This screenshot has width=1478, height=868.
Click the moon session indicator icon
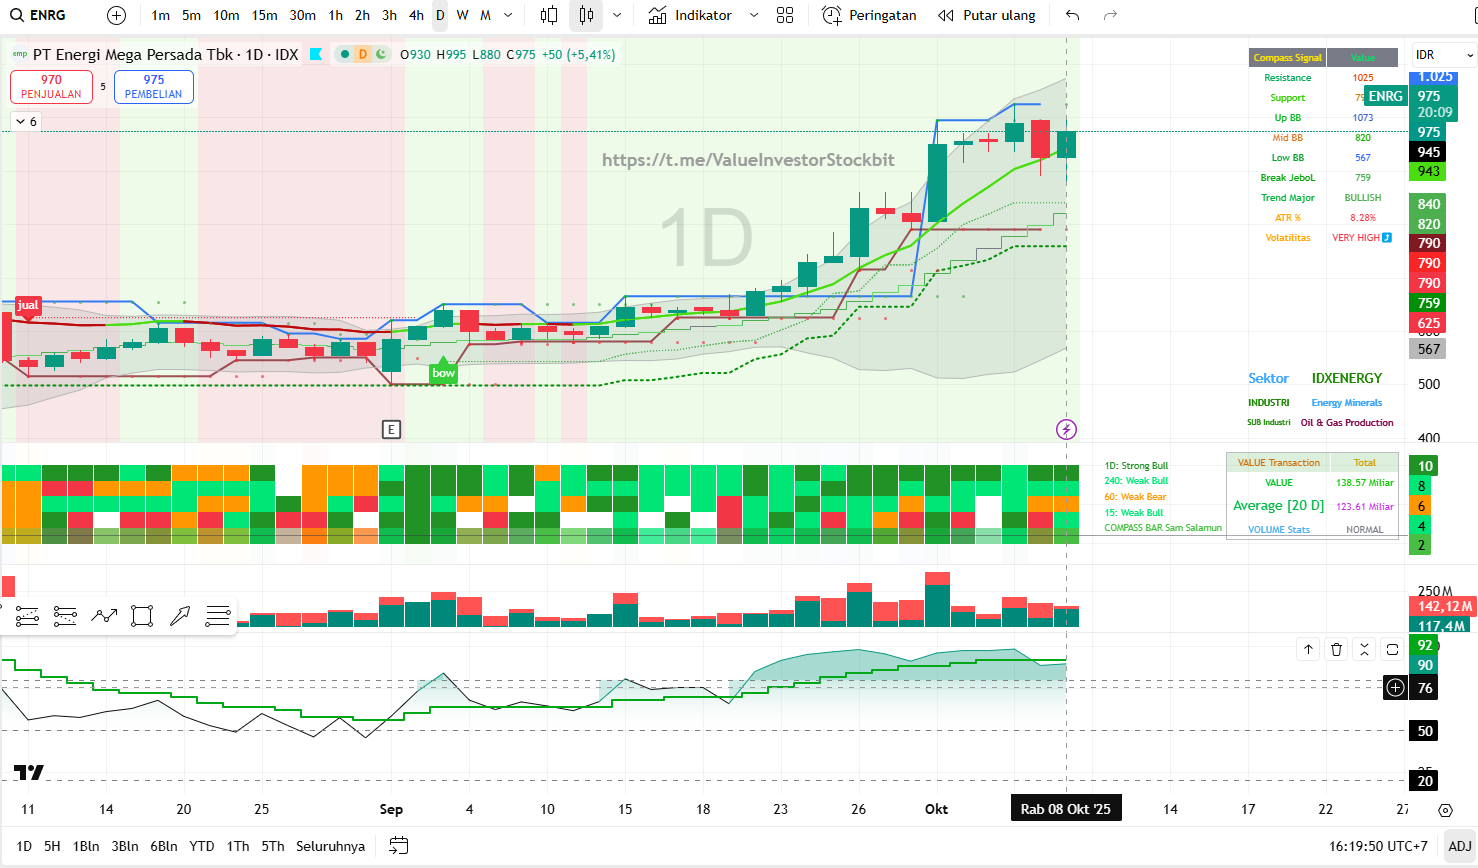(x=381, y=54)
